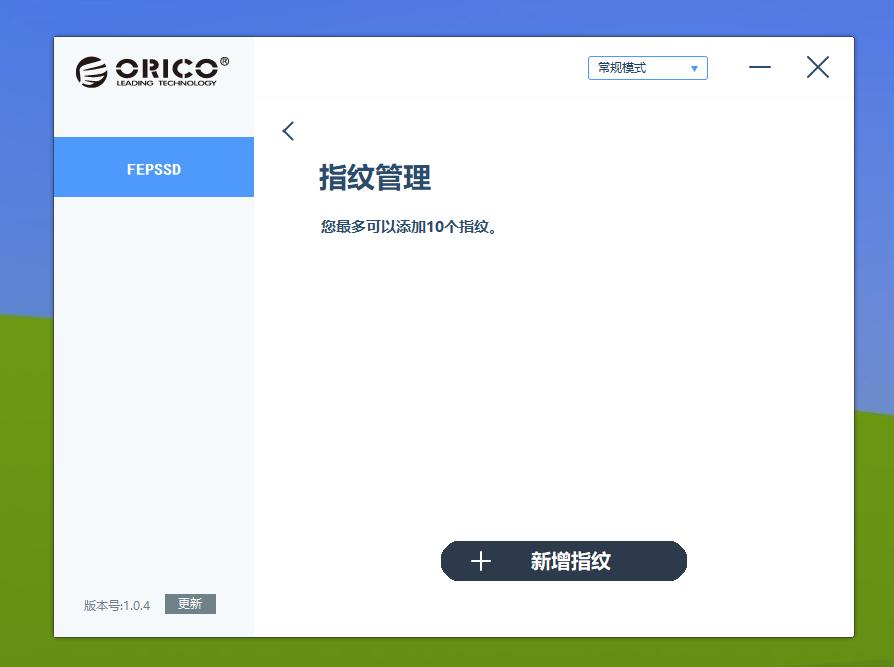Click the back navigation chevron arrow

point(288,131)
